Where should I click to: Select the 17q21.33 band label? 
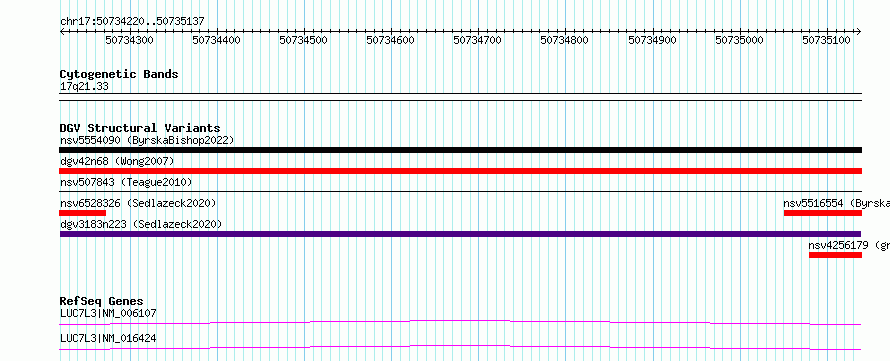[x=84, y=87]
